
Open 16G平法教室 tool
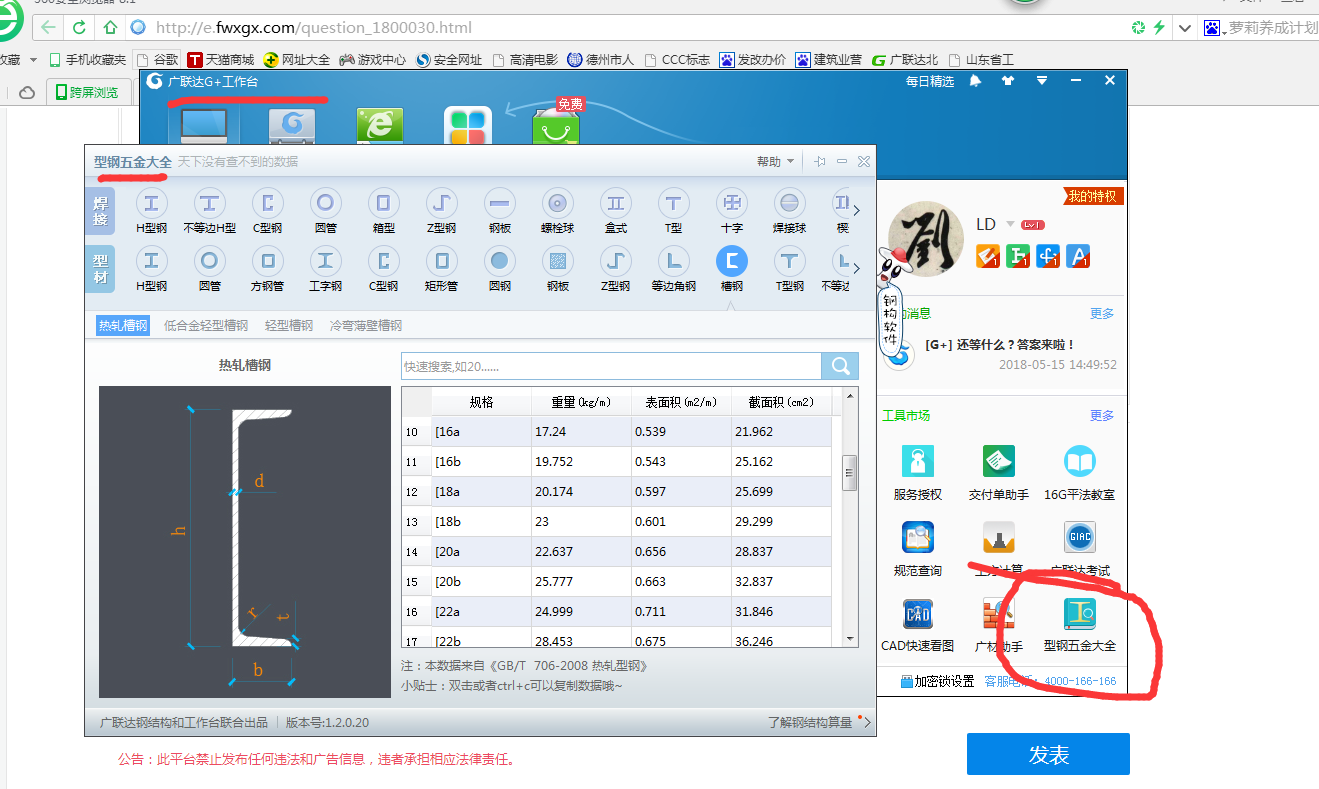1080,462
